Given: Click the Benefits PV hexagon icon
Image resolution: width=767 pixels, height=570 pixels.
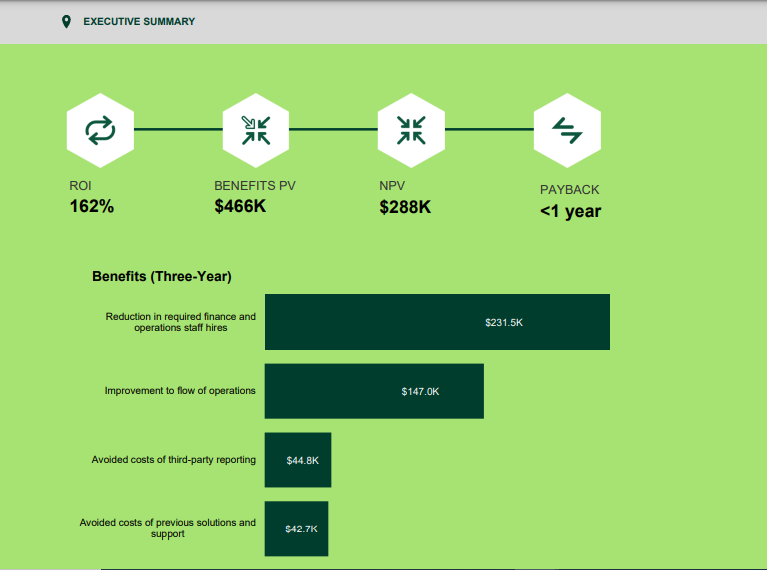Looking at the screenshot, I should click(256, 129).
